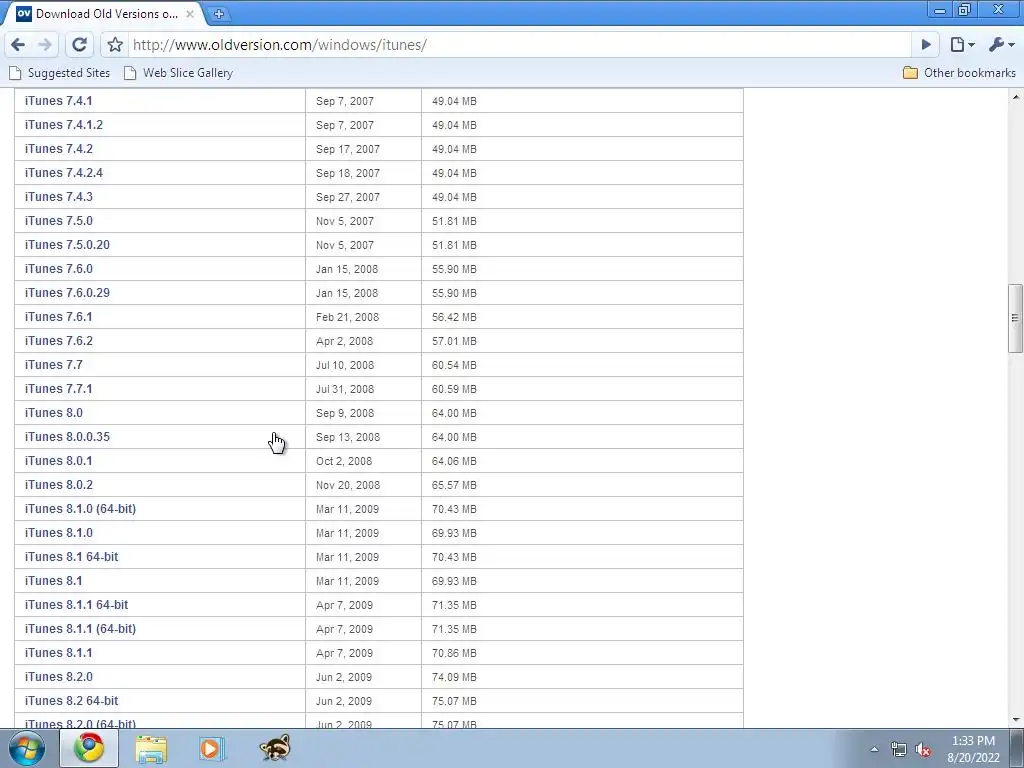Image resolution: width=1024 pixels, height=768 pixels.
Task: Click the scrollbar down arrow
Action: 1016,720
